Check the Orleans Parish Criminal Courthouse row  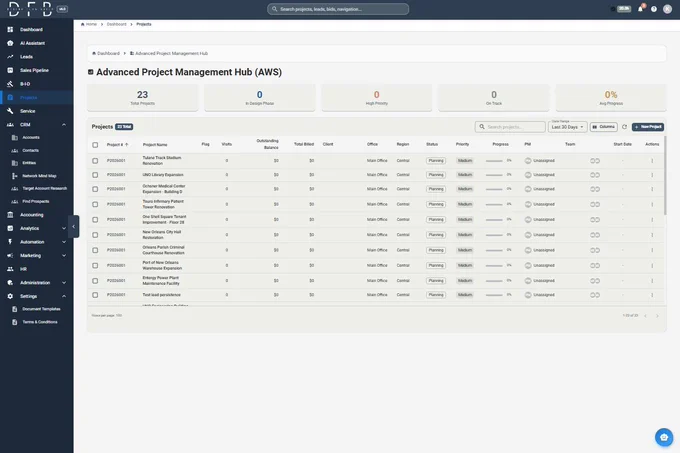(95, 250)
